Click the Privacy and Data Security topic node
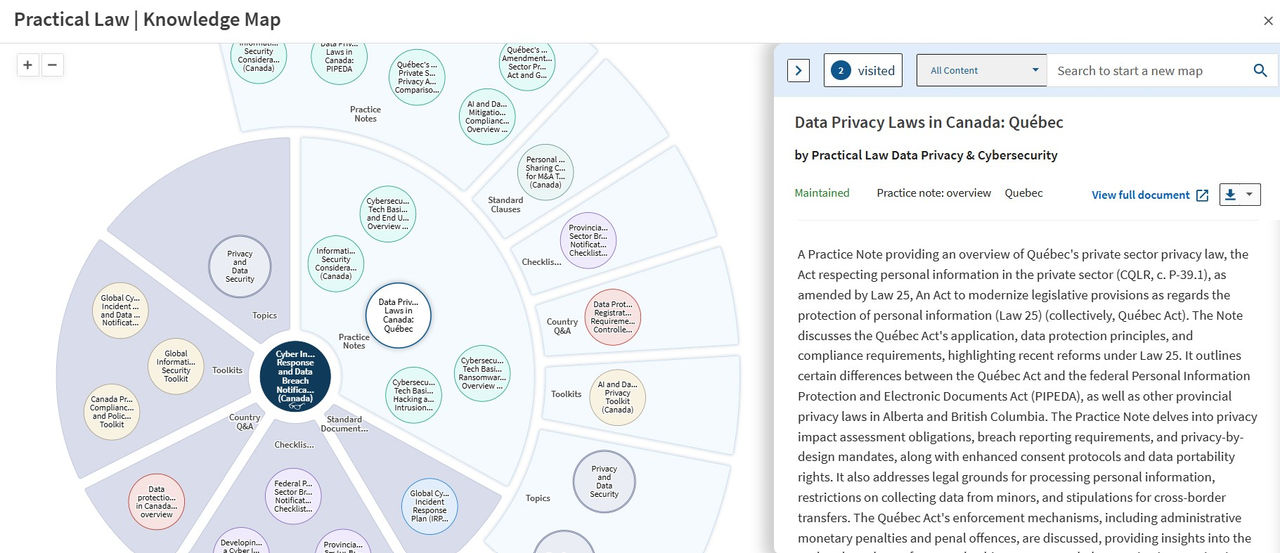 tap(240, 267)
